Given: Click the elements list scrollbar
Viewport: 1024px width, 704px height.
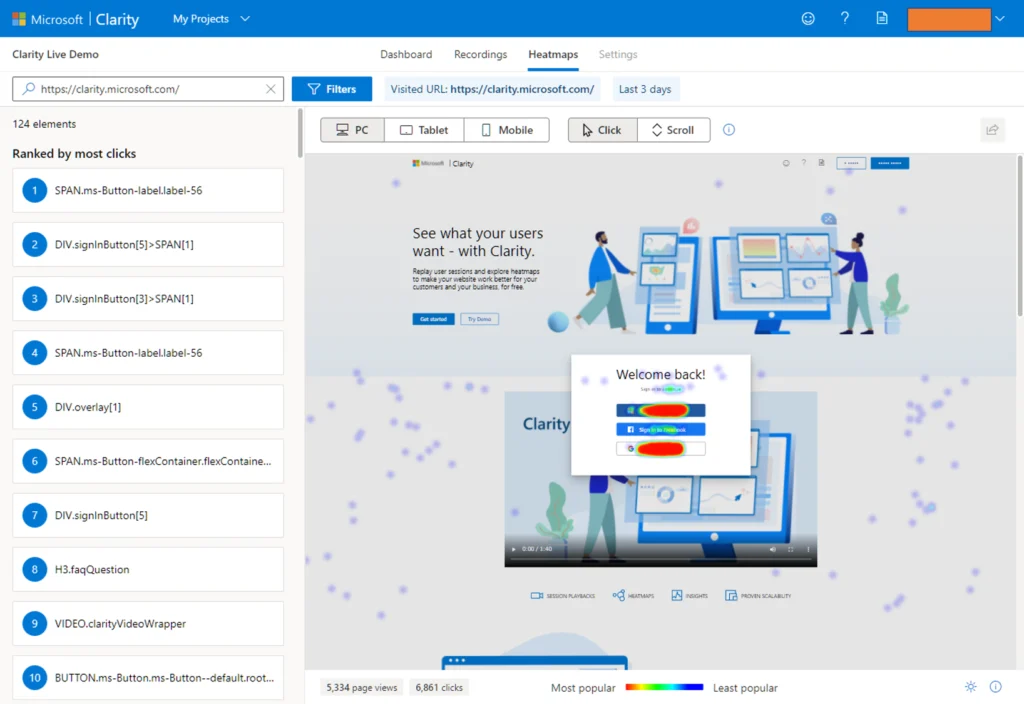Looking at the screenshot, I should point(300,133).
